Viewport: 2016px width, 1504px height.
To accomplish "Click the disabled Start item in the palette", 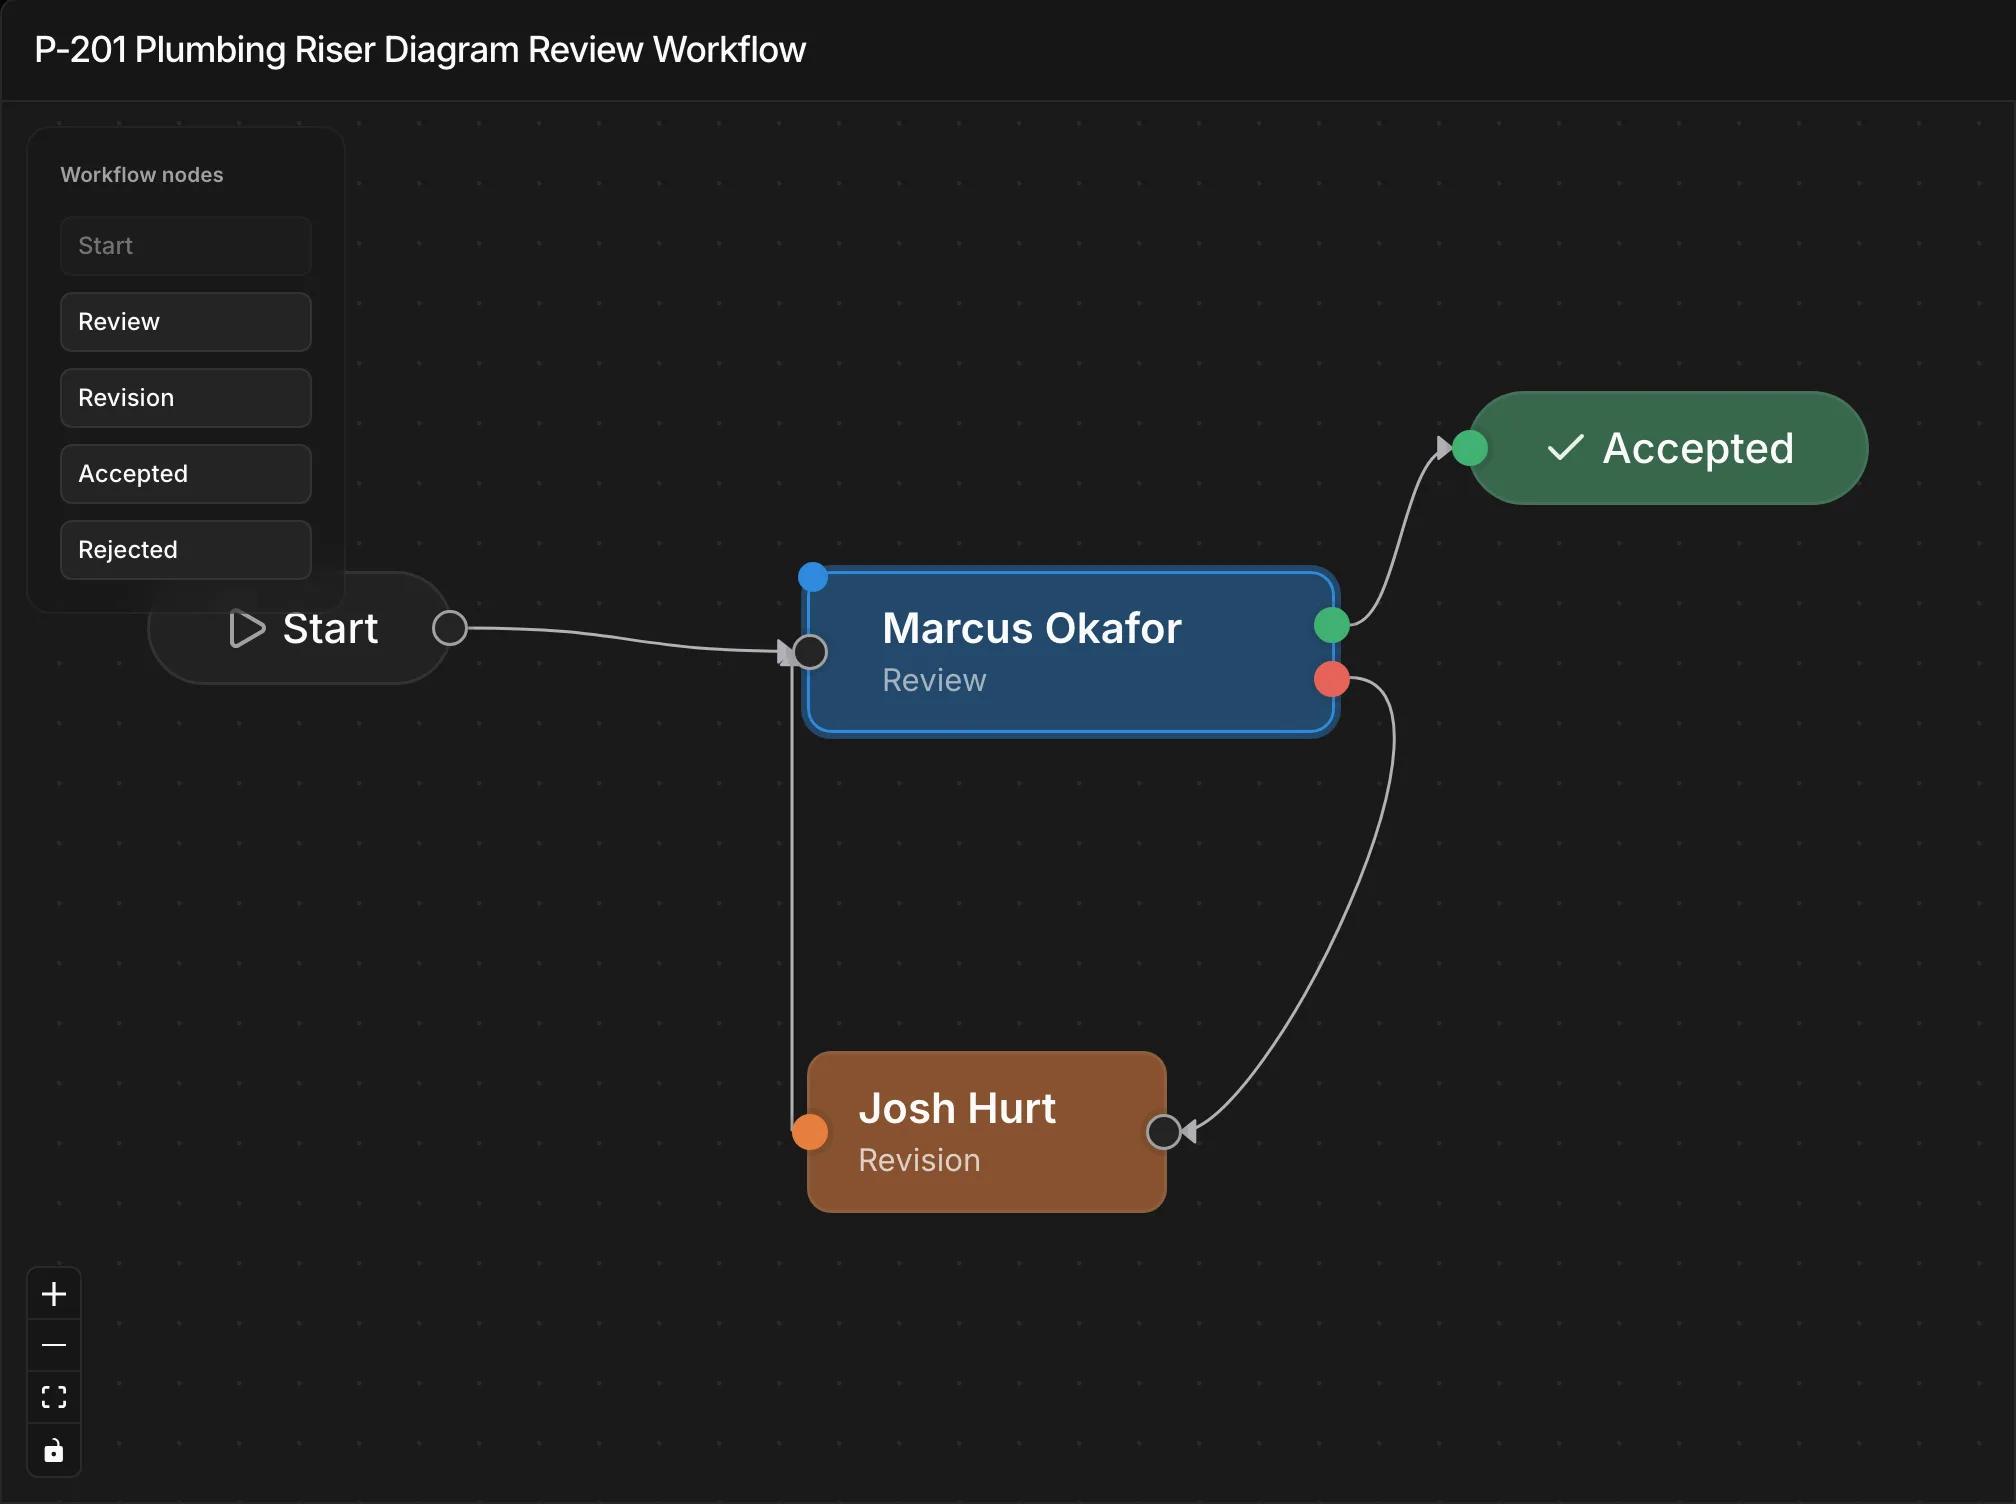I will click(186, 246).
